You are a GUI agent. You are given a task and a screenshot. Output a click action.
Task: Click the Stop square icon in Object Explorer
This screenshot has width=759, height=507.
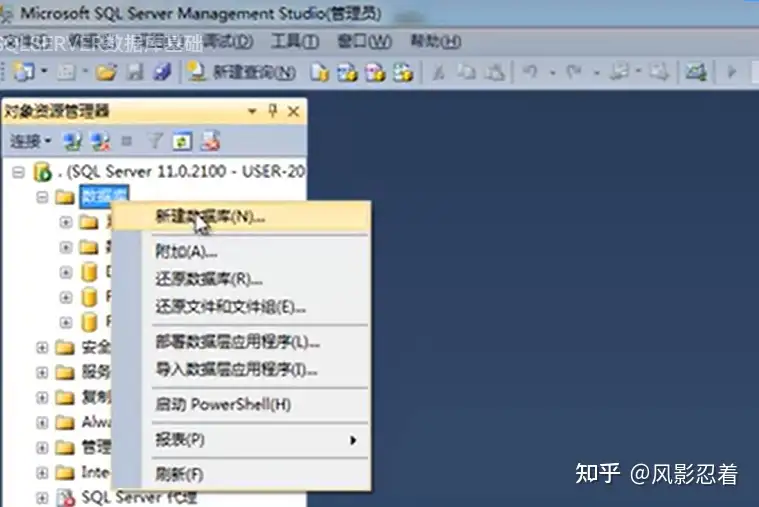point(127,141)
